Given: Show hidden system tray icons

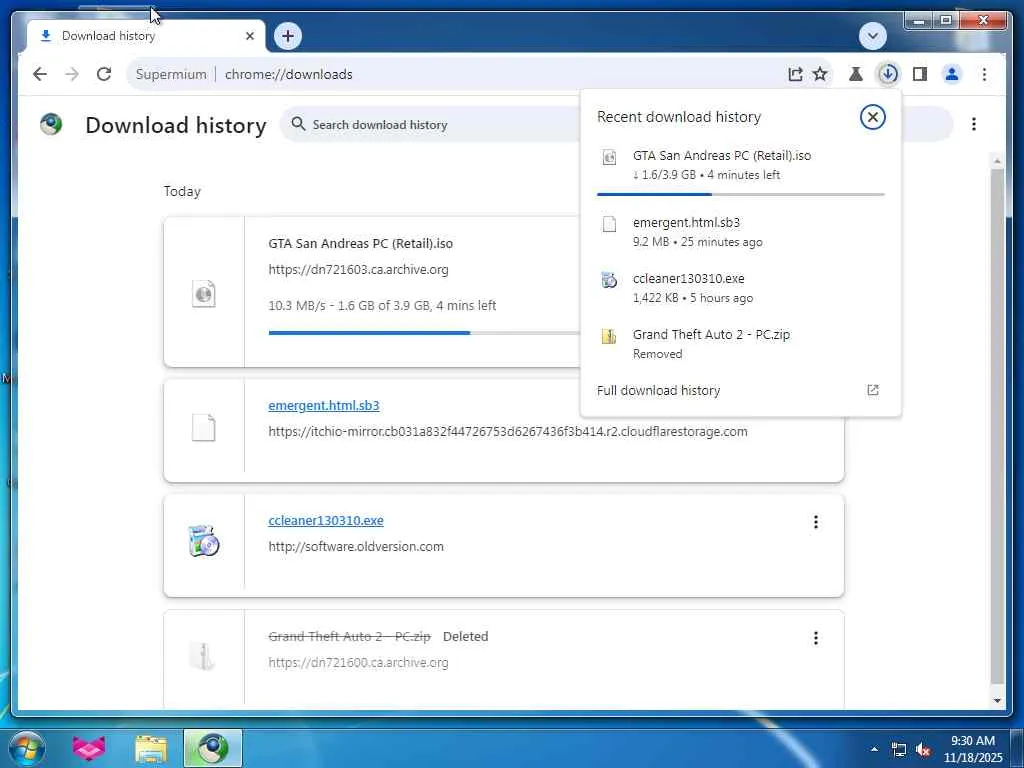Looking at the screenshot, I should pos(874,749).
